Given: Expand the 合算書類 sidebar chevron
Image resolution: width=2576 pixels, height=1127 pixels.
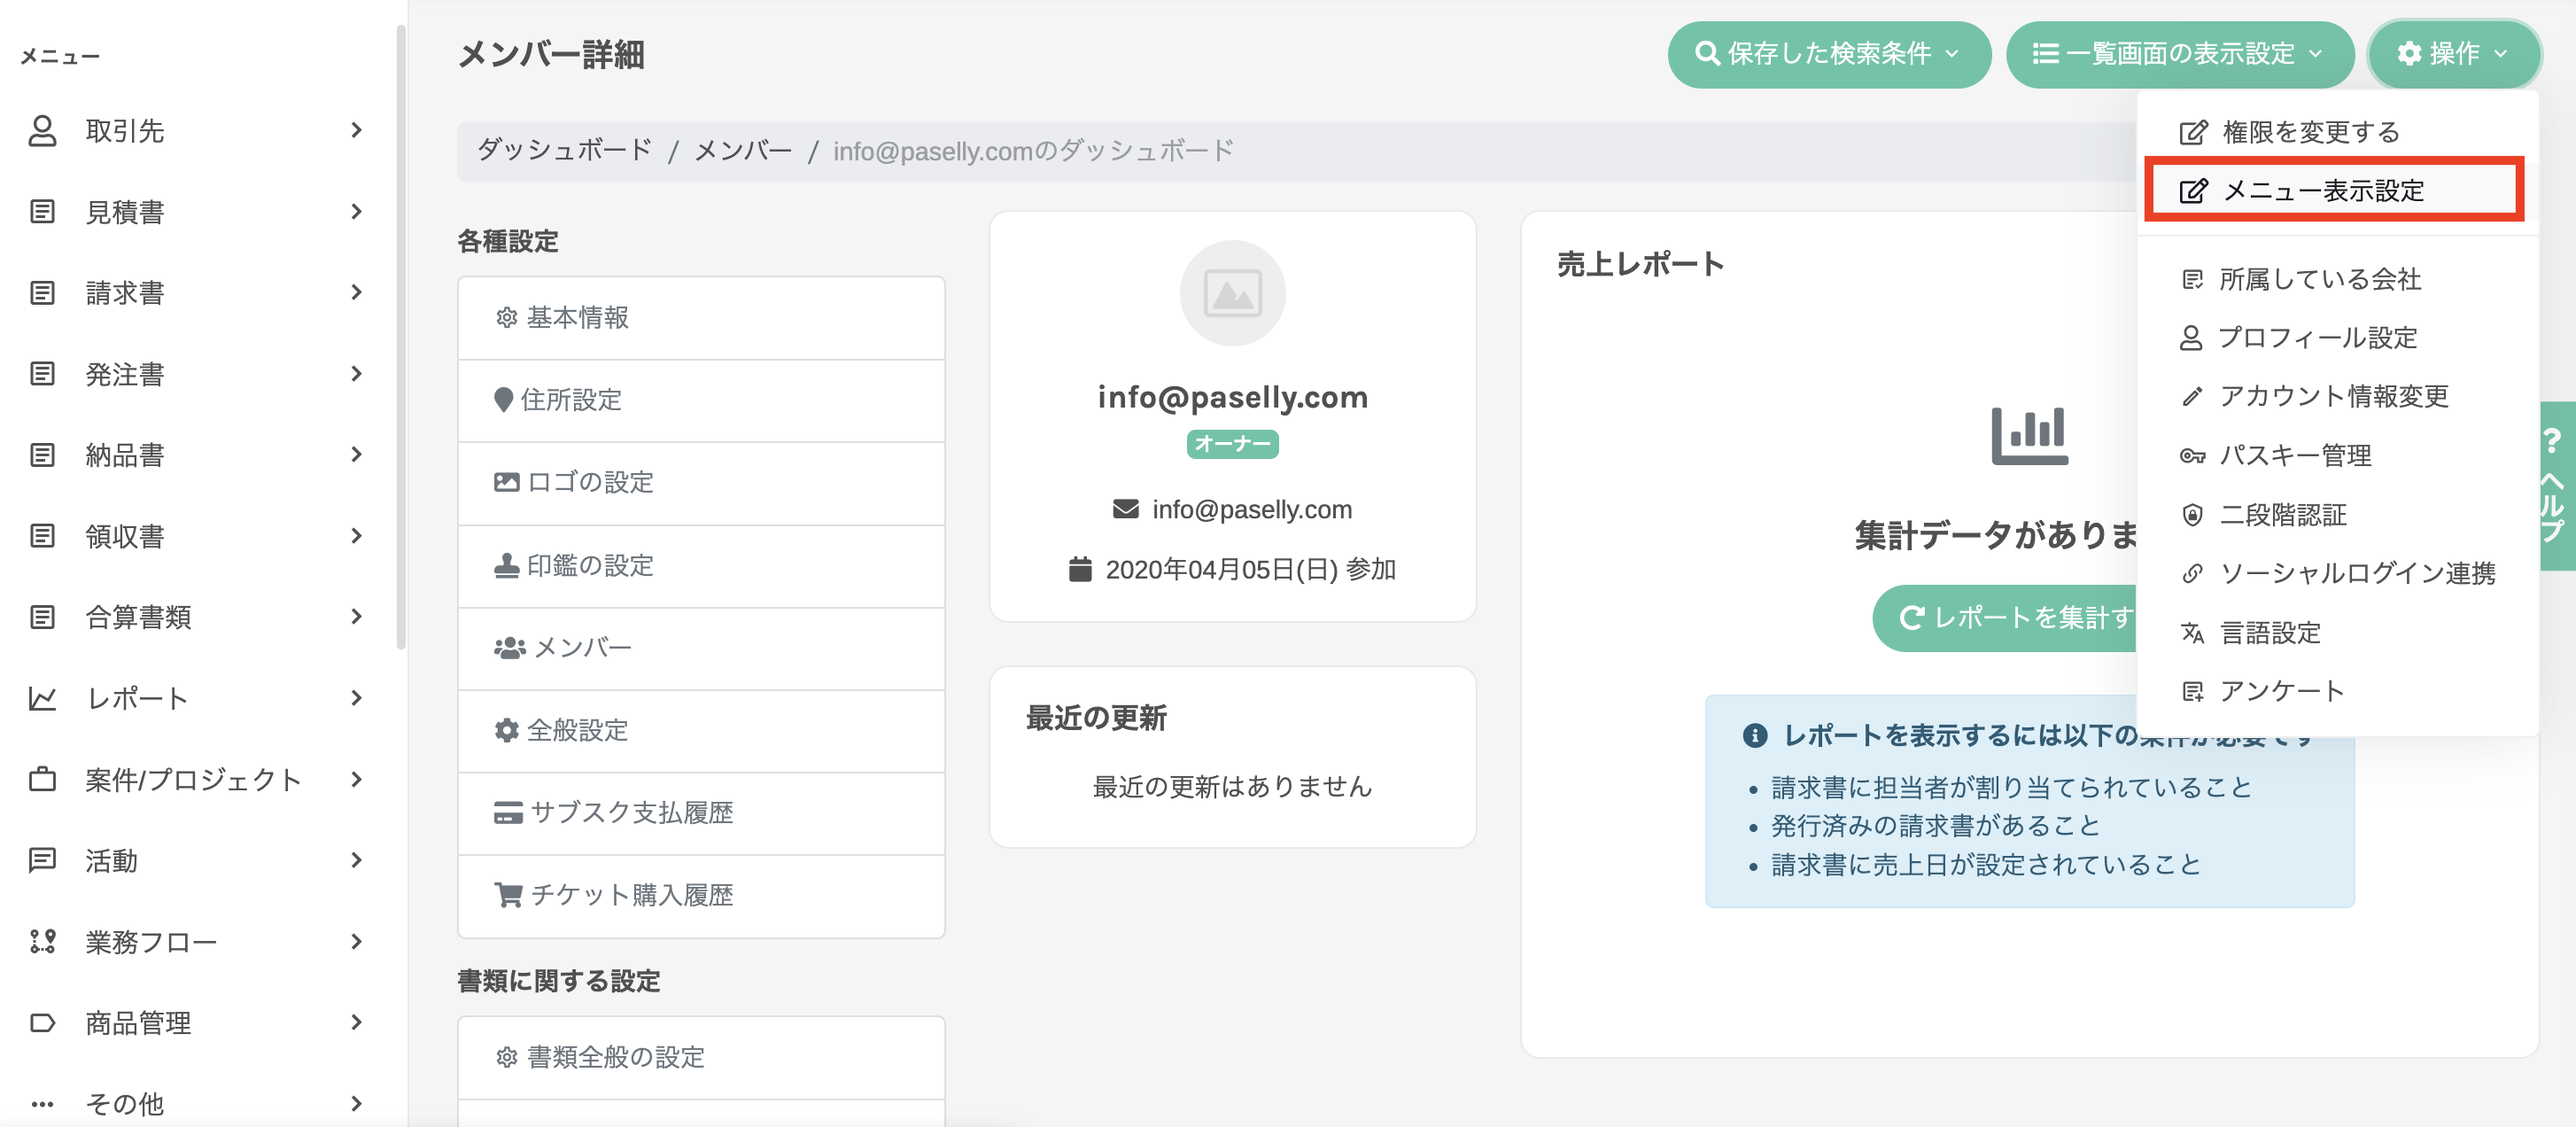Looking at the screenshot, I should point(357,616).
